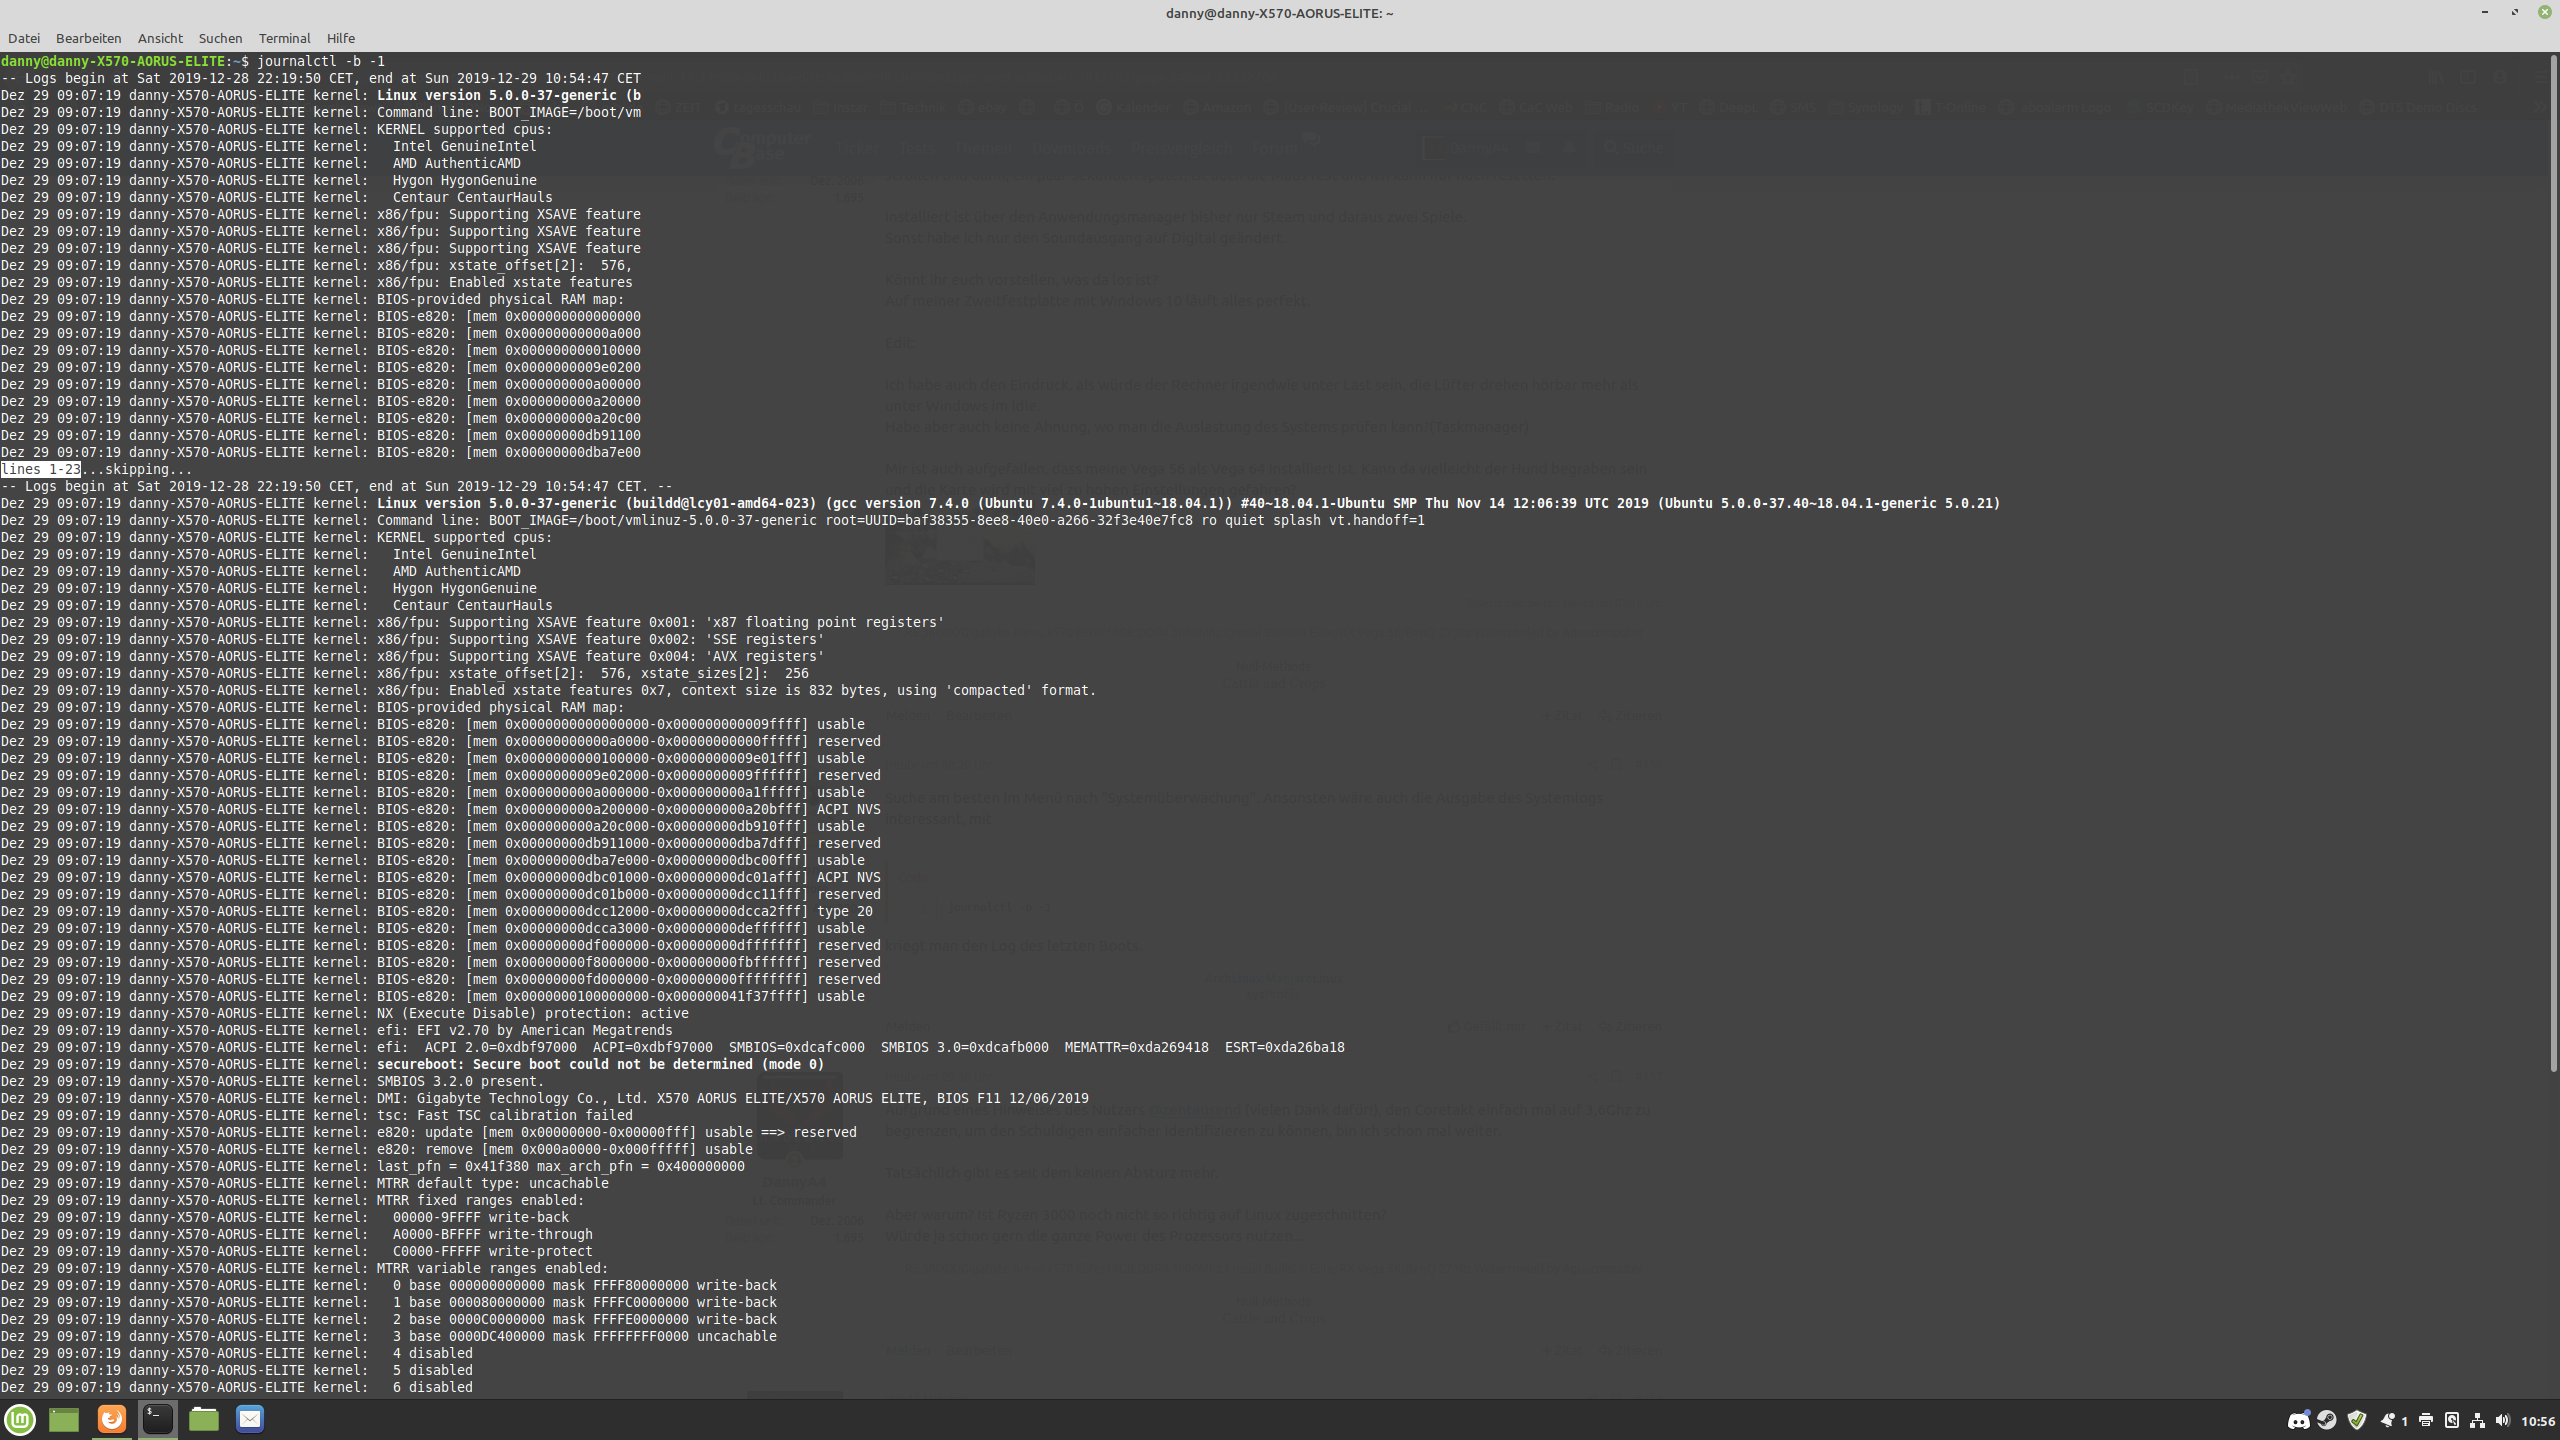Open the Terminal menu
This screenshot has height=1440, width=2560.
(x=284, y=38)
